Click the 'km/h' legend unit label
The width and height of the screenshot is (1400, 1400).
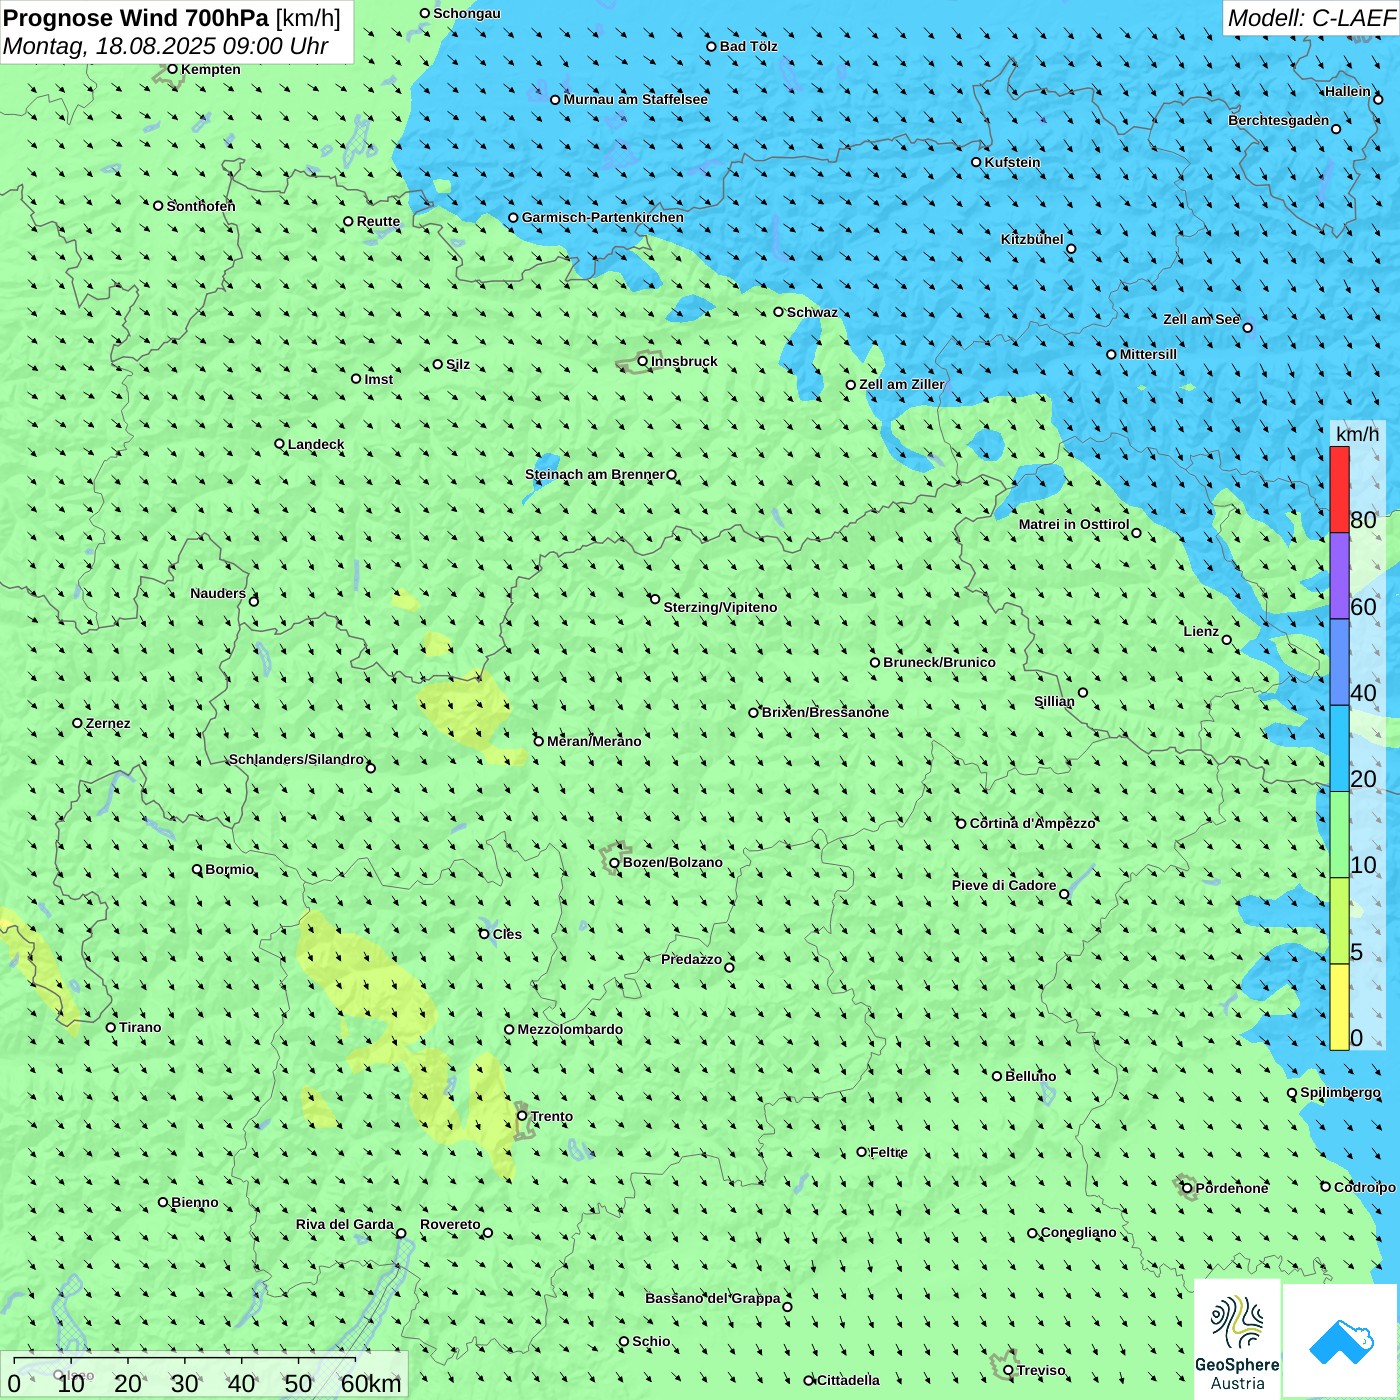click(1357, 434)
